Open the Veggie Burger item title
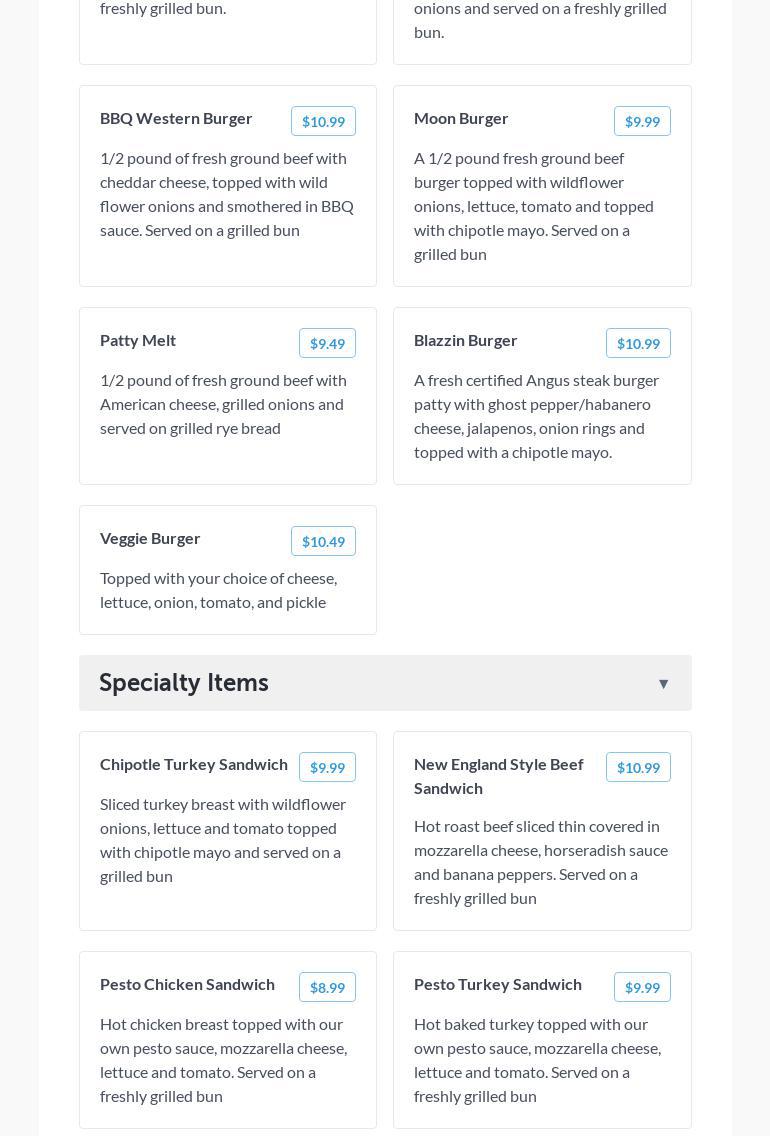Image resolution: width=770 pixels, height=1136 pixels. point(150,538)
